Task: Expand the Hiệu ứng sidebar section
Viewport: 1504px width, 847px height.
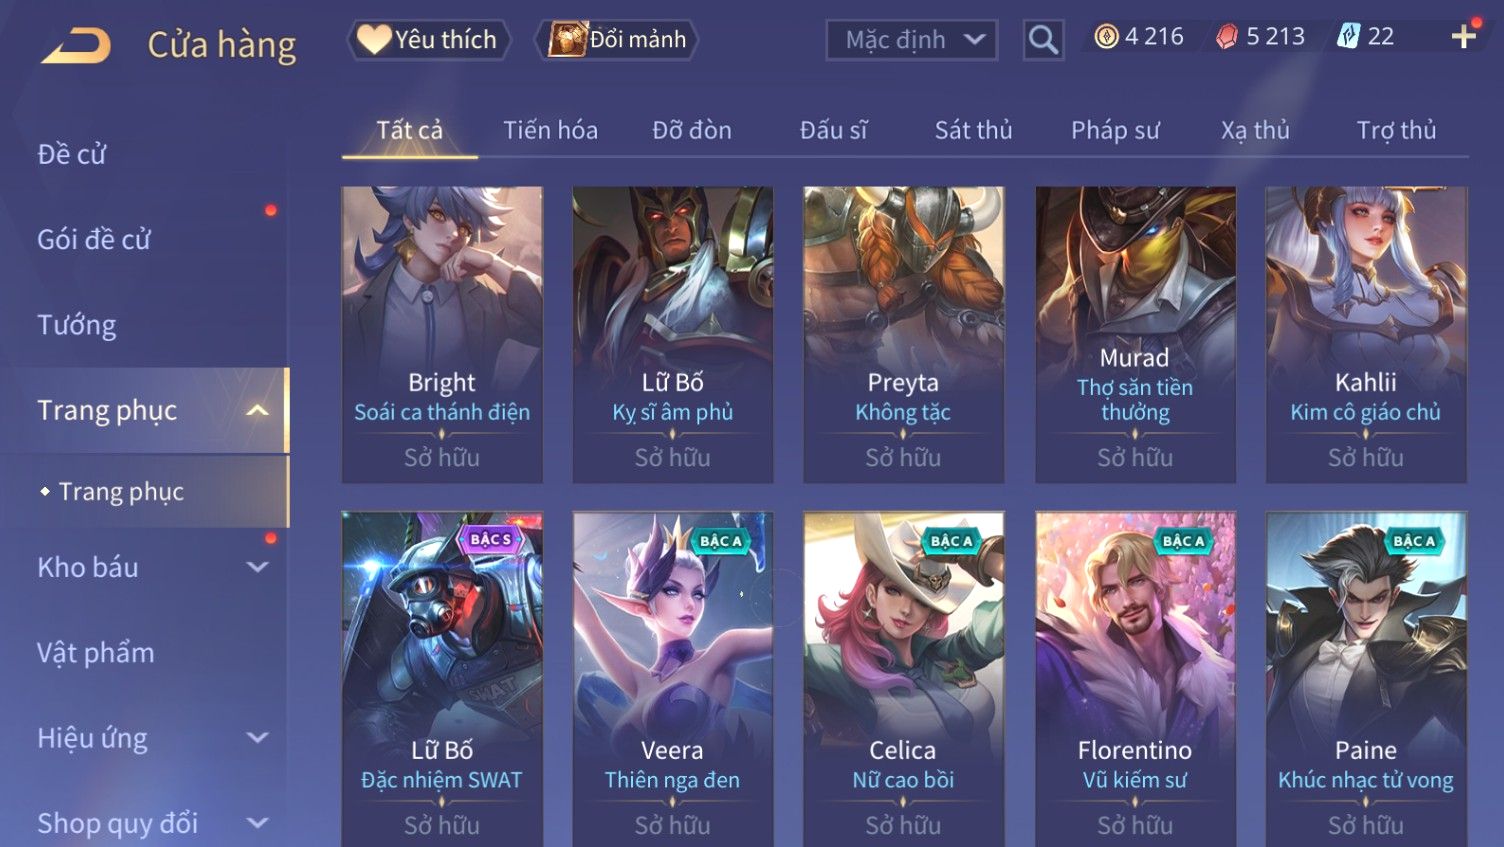Action: (x=257, y=738)
